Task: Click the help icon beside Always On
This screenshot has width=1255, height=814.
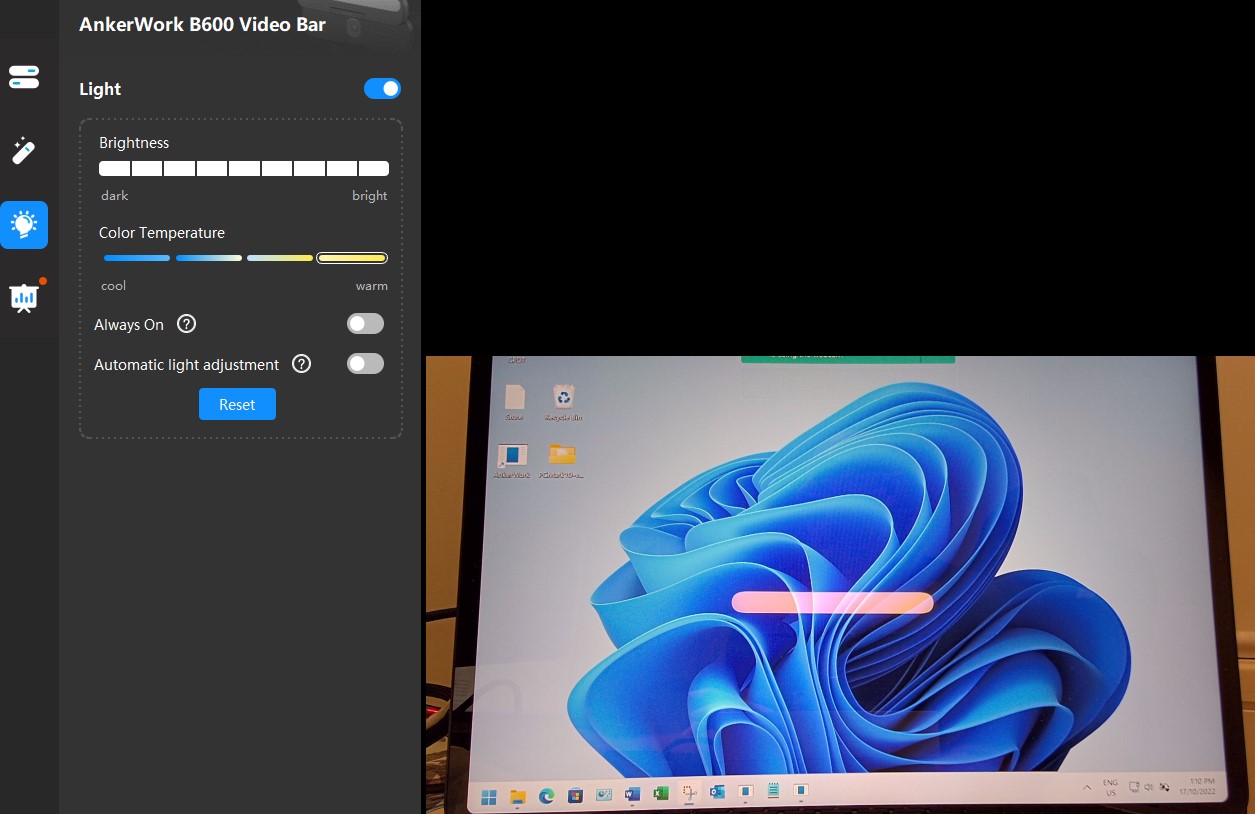Action: [x=186, y=324]
